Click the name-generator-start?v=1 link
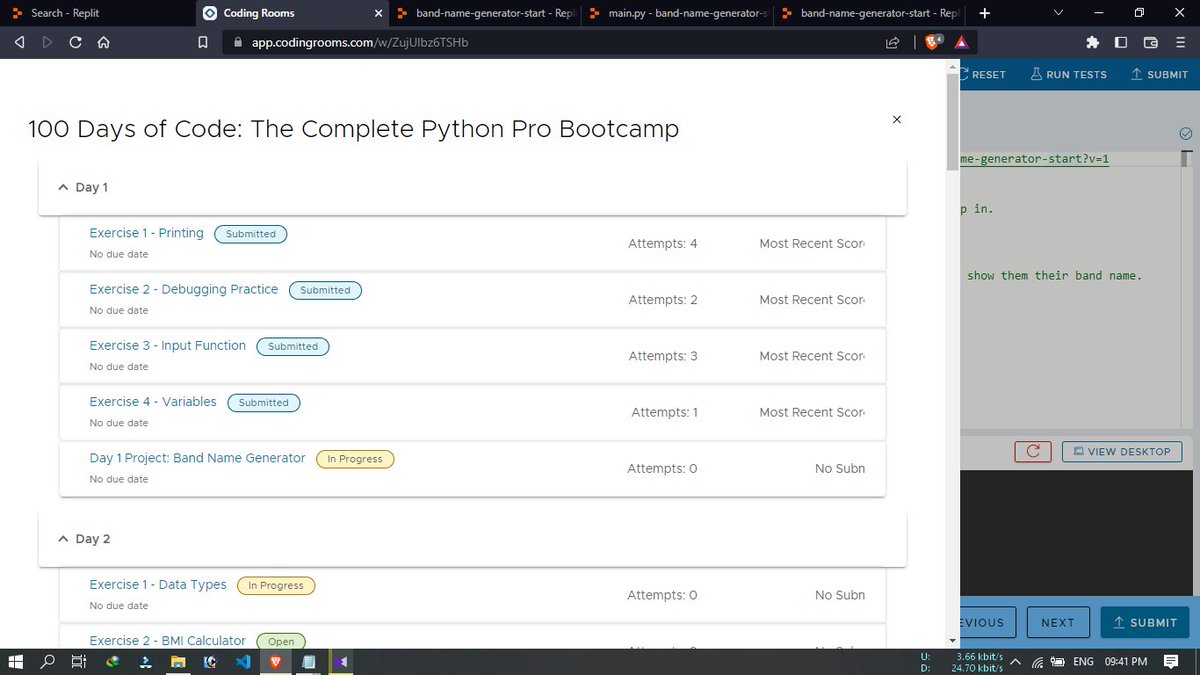 pos(1034,159)
